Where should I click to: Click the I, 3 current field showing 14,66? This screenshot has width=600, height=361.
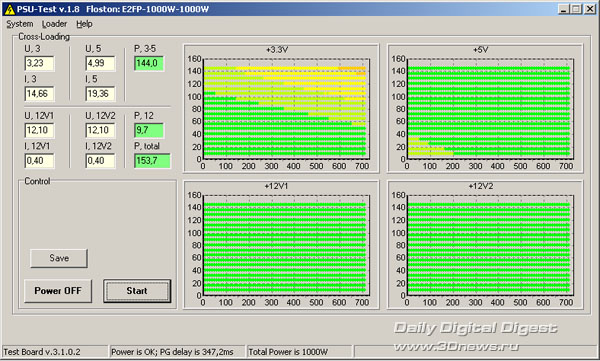pyautogui.click(x=39, y=94)
